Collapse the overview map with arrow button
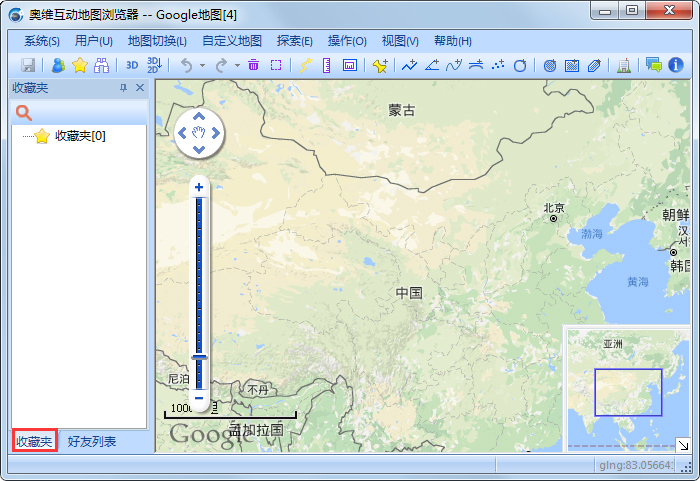 [683, 445]
